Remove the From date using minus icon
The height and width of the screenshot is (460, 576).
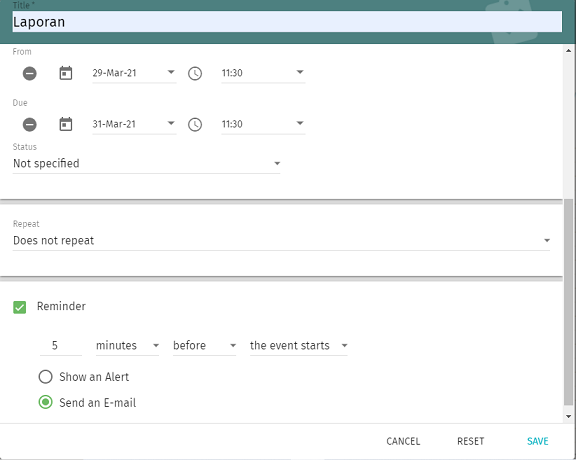click(x=30, y=73)
